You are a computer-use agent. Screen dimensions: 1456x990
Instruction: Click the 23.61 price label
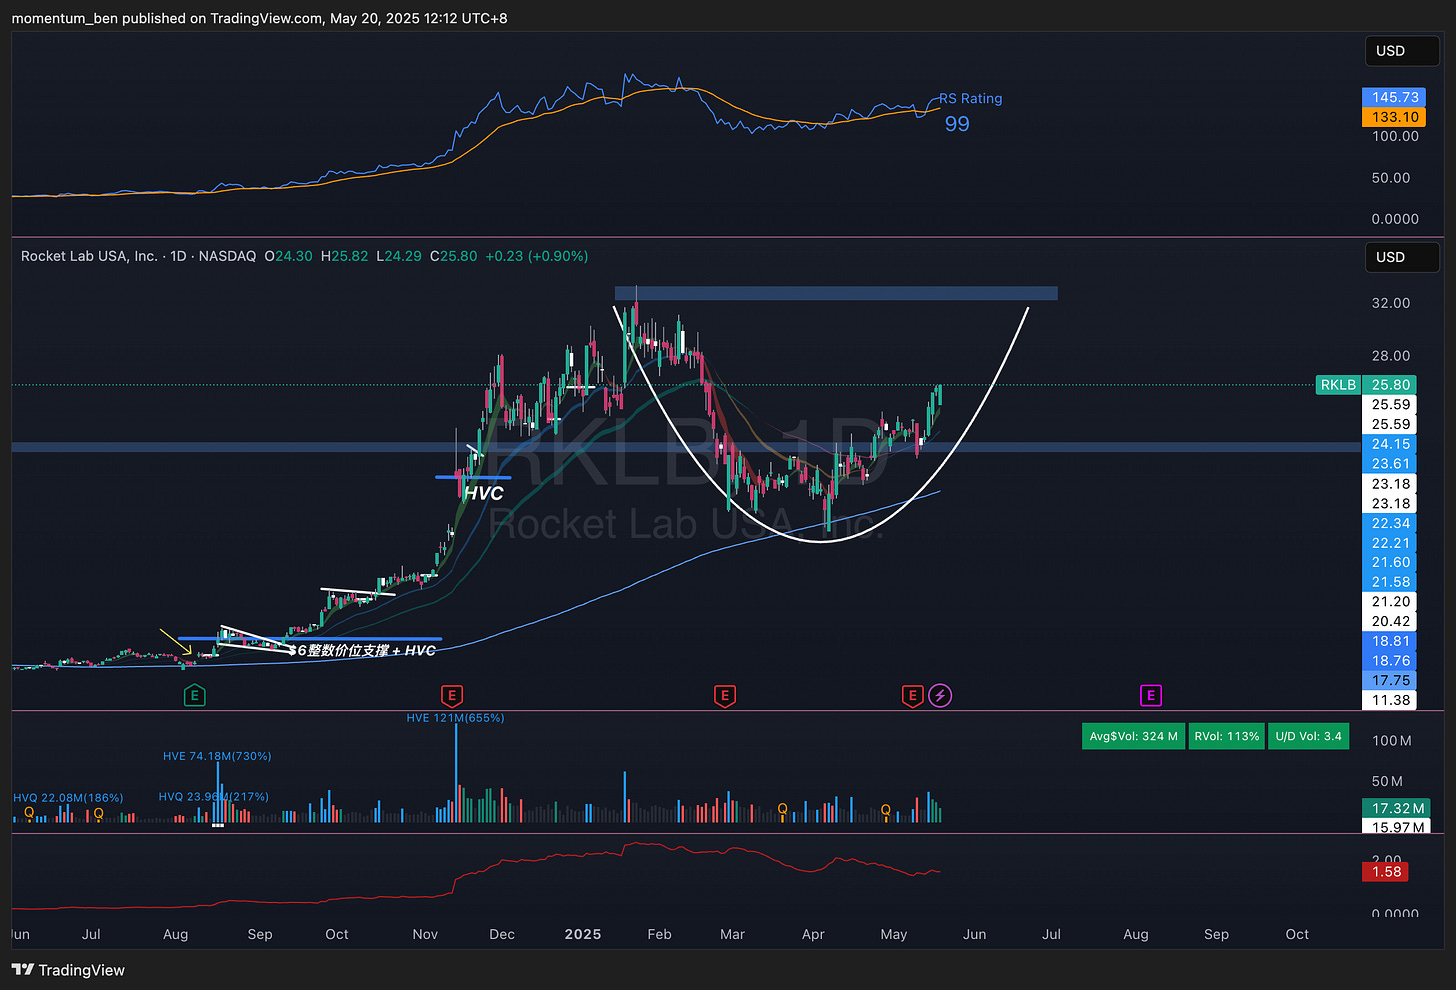pyautogui.click(x=1391, y=464)
